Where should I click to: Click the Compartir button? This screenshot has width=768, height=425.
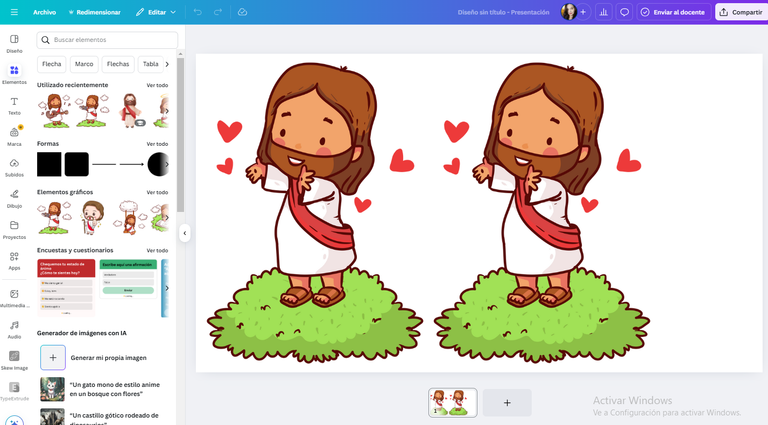pyautogui.click(x=742, y=12)
